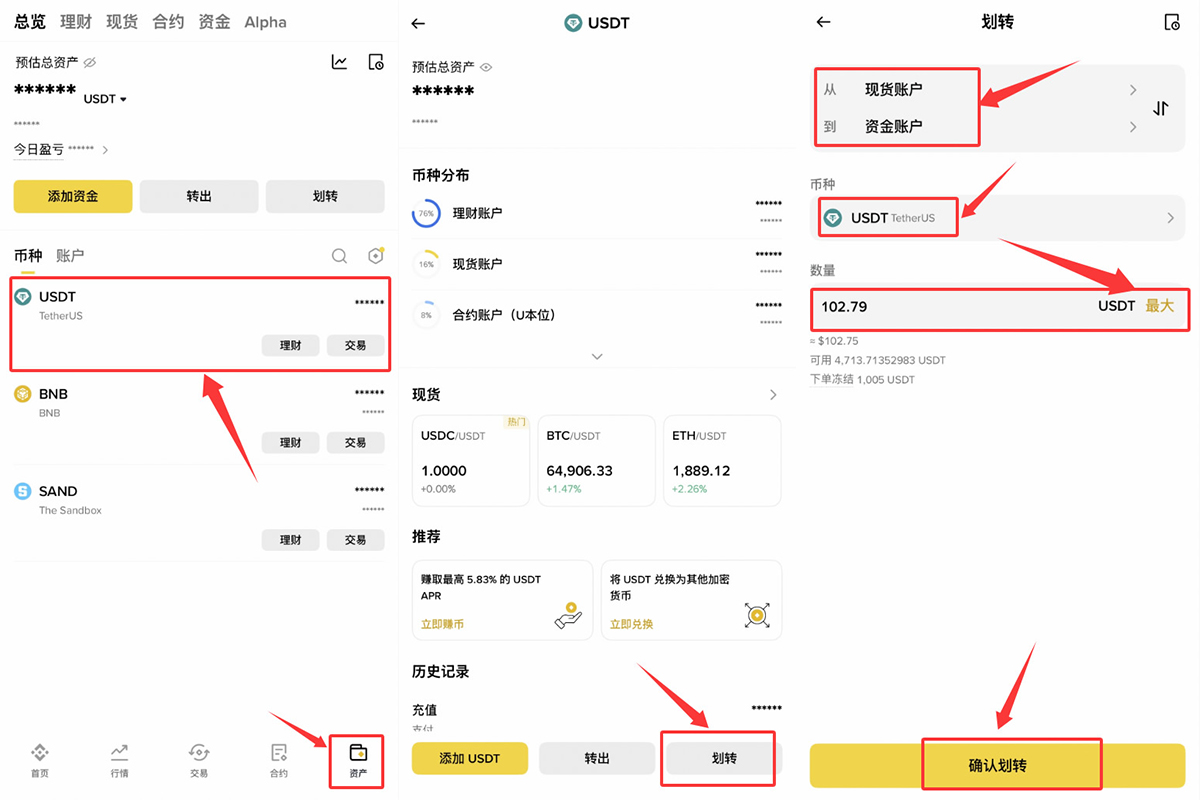Expand today's PnL chevron
Image resolution: width=1200 pixels, height=800 pixels.
pos(105,150)
